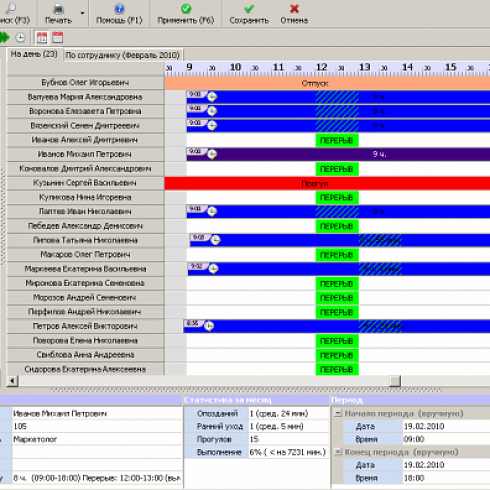Screen dimensions: 490x490
Task: Click Save (Сохранить) green checkmark
Action: [249, 14]
